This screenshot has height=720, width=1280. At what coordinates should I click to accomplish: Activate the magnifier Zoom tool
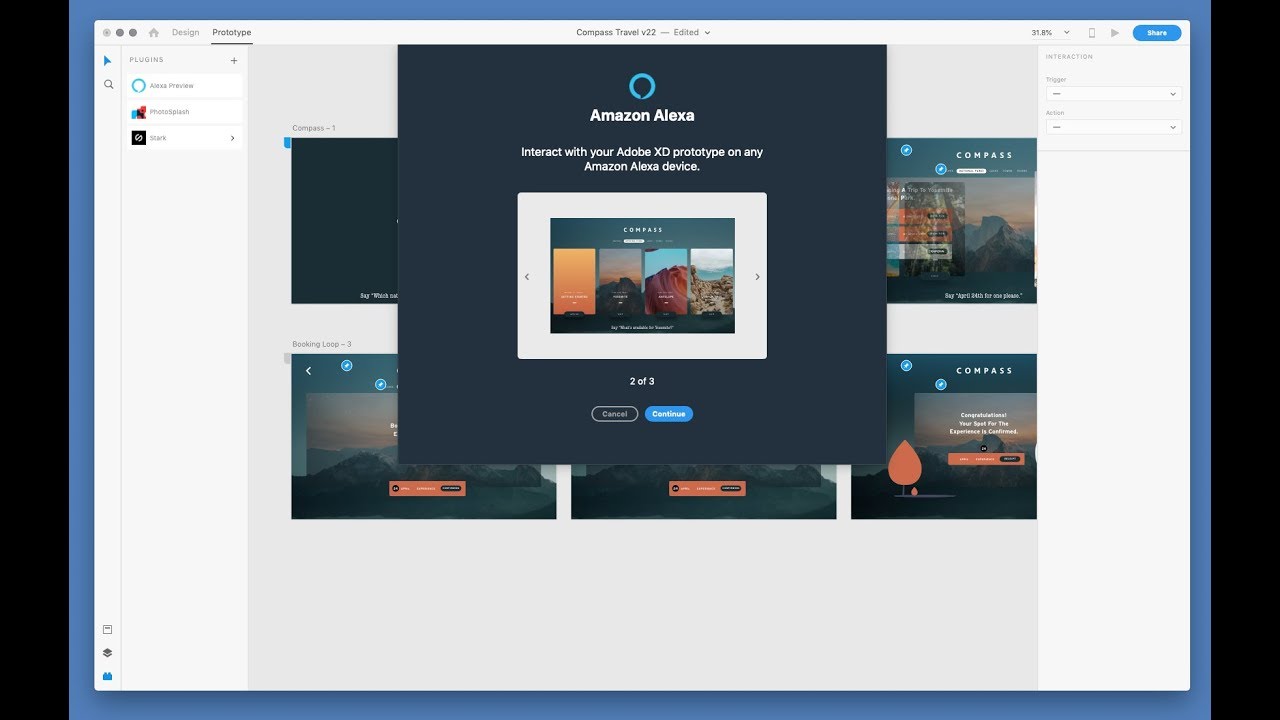pos(108,85)
